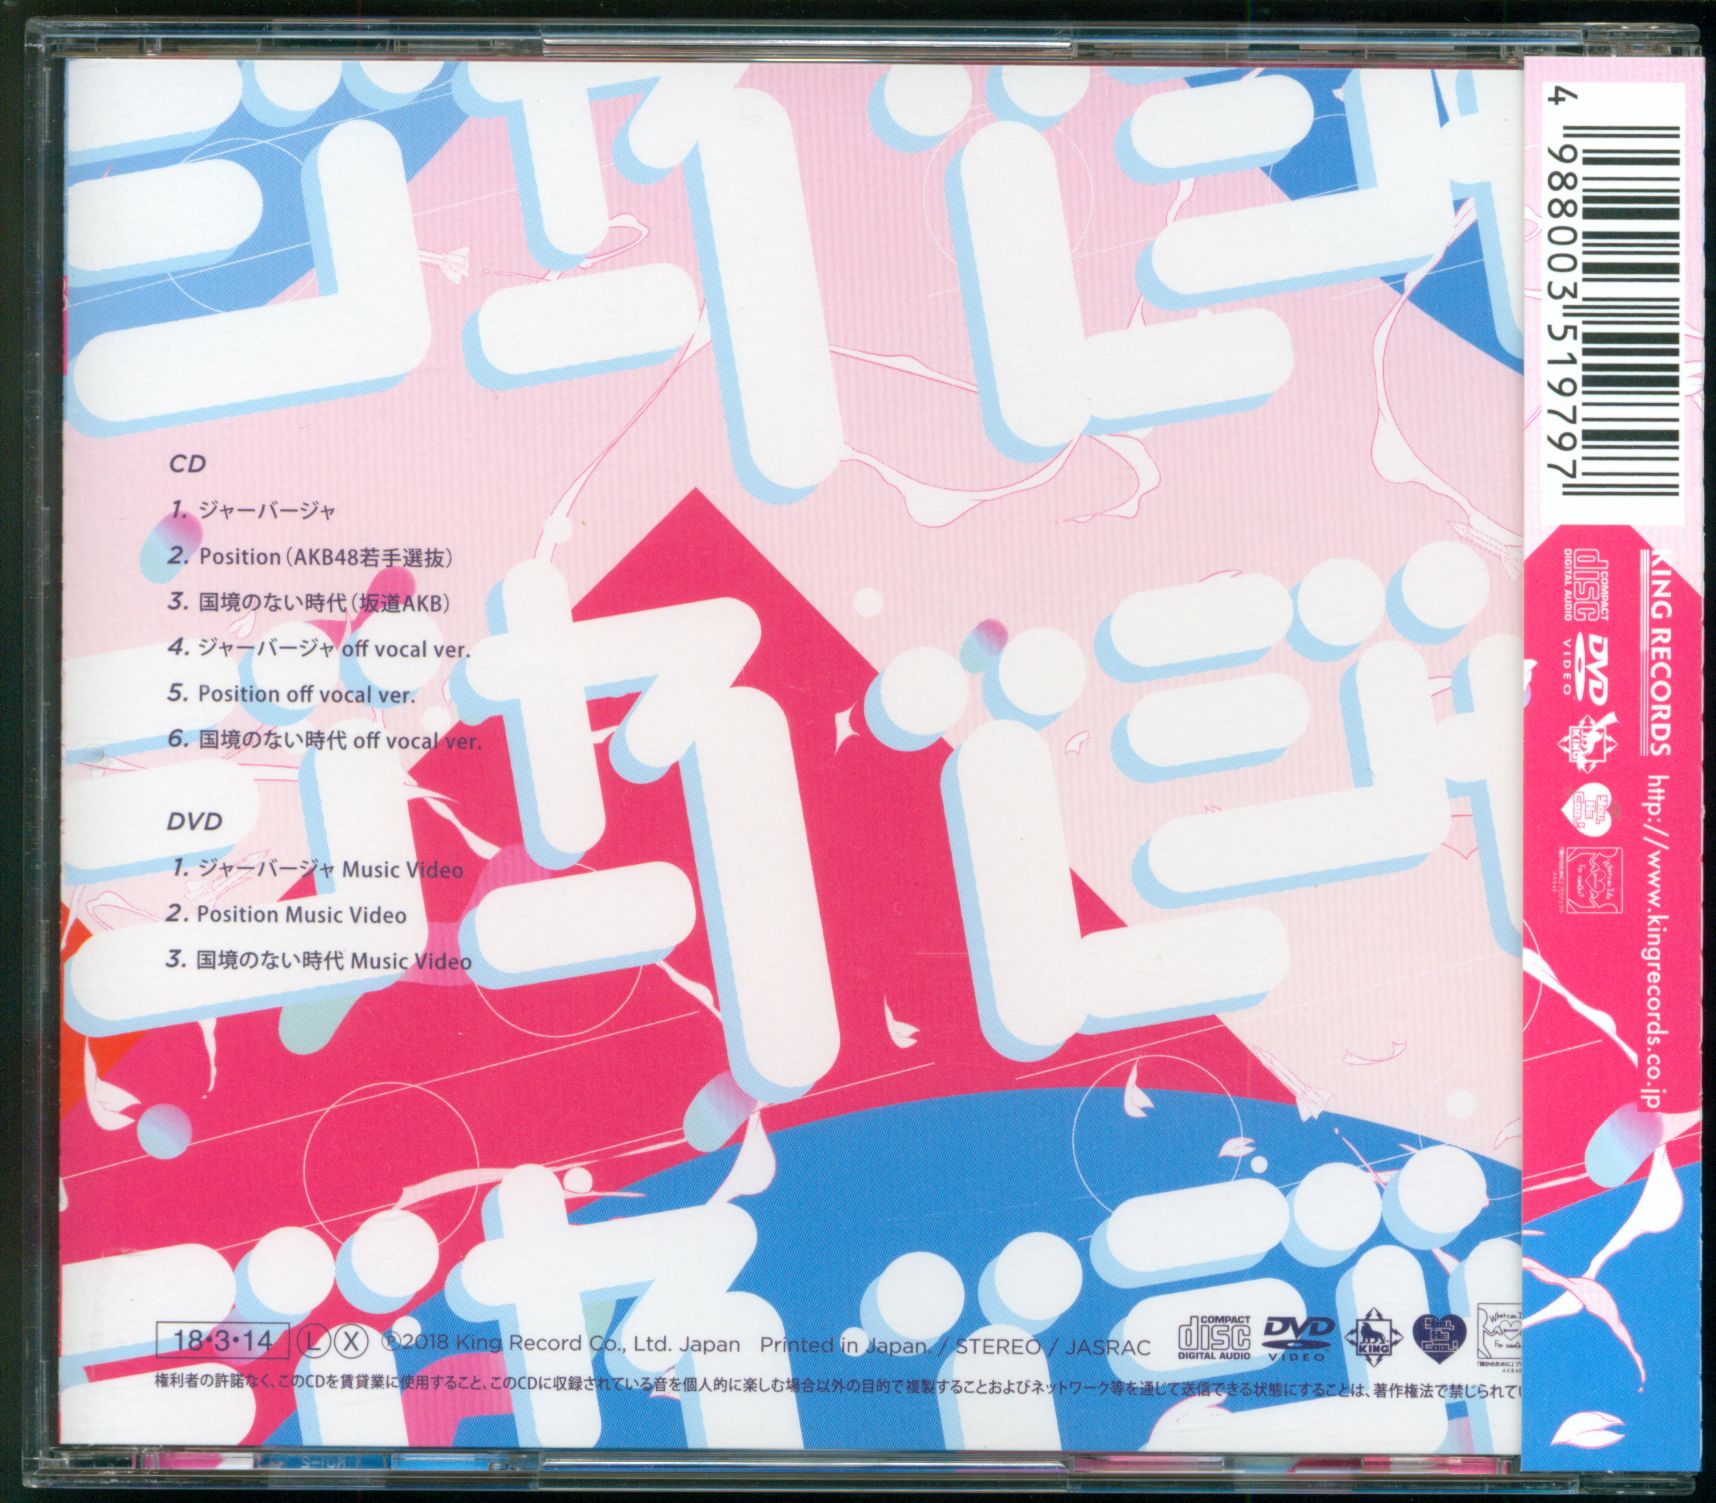This screenshot has height=1503, width=1716.
Task: Select DVD track 3 国境のない時代 Music Video
Action: (x=319, y=961)
